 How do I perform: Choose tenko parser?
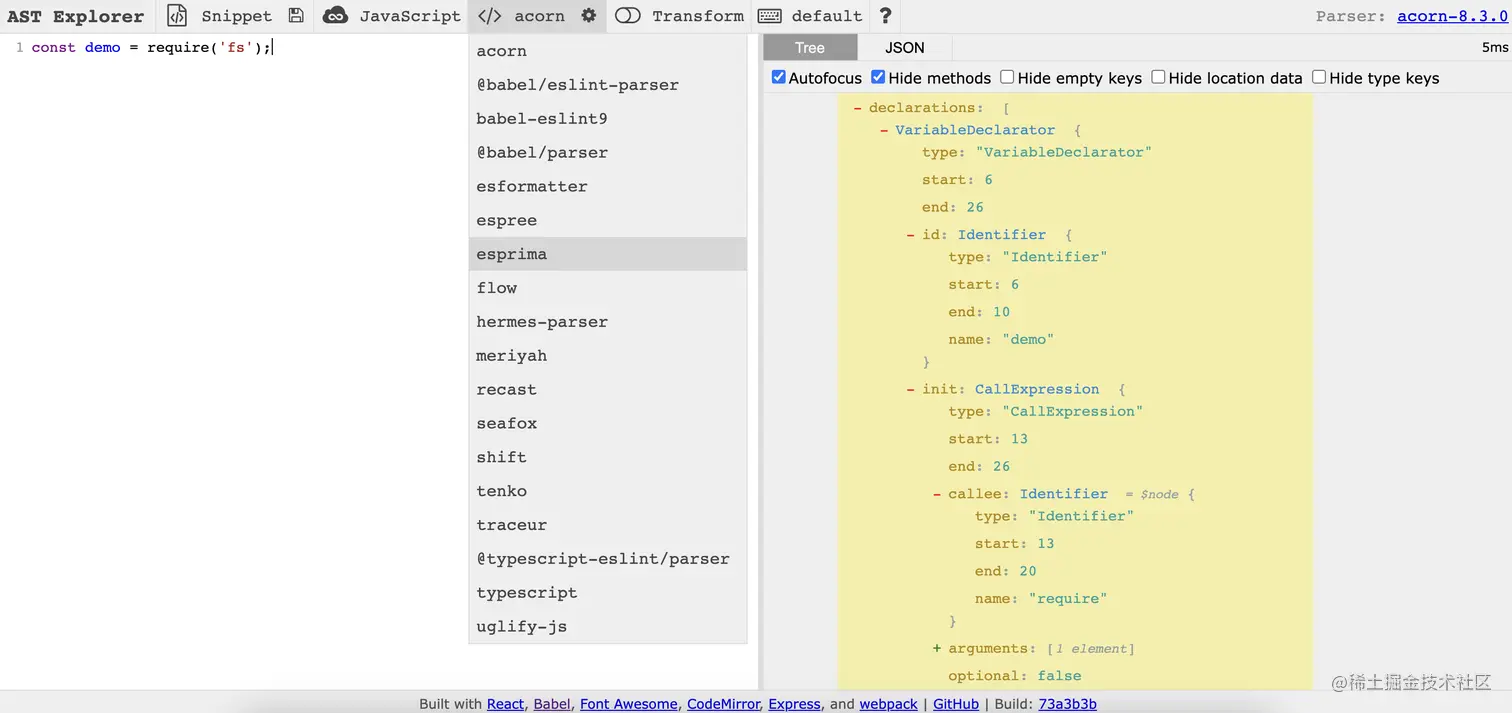tap(608, 491)
